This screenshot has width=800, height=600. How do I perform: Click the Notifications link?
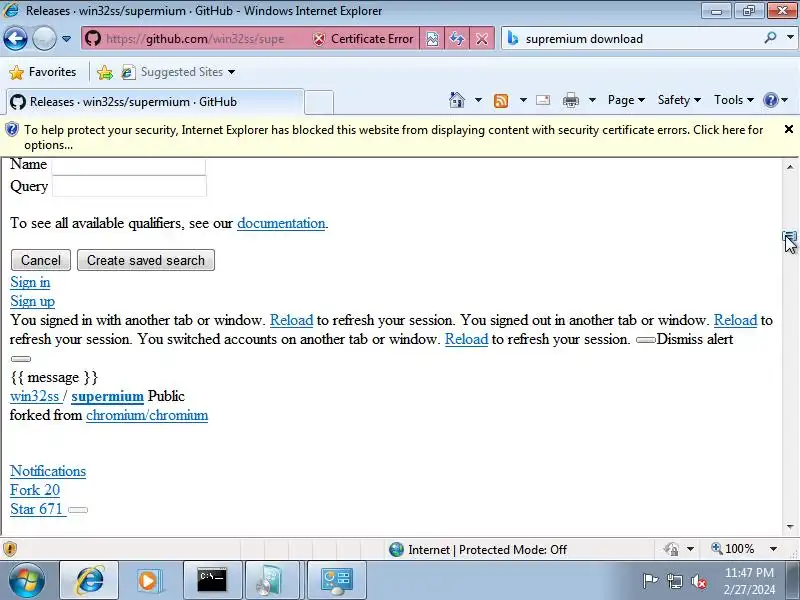(x=48, y=471)
